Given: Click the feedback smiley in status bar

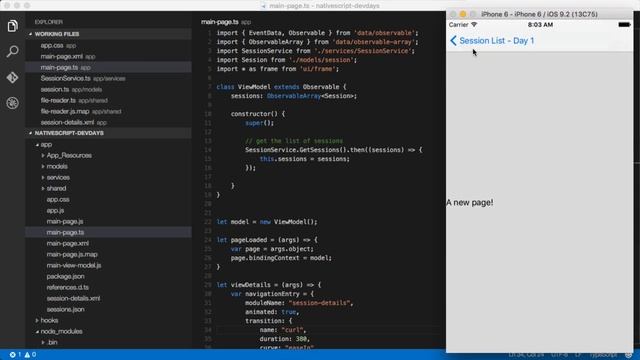Looking at the screenshot, I should (x=629, y=355).
